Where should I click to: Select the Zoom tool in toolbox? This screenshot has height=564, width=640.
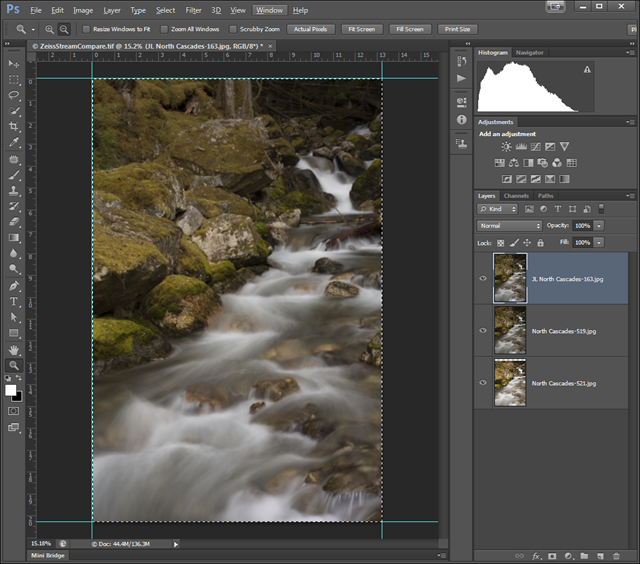[x=14, y=366]
